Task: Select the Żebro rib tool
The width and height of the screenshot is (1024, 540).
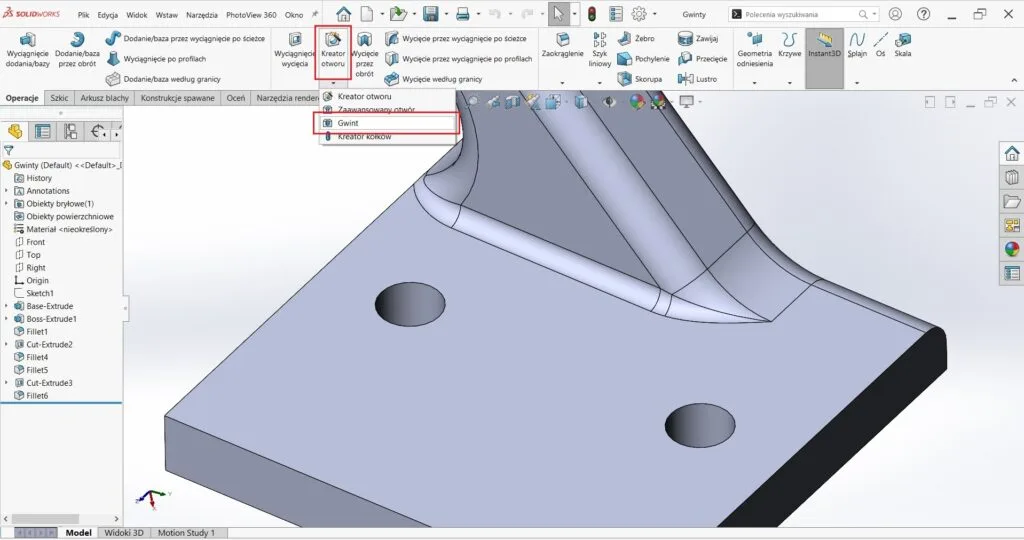Action: click(636, 39)
